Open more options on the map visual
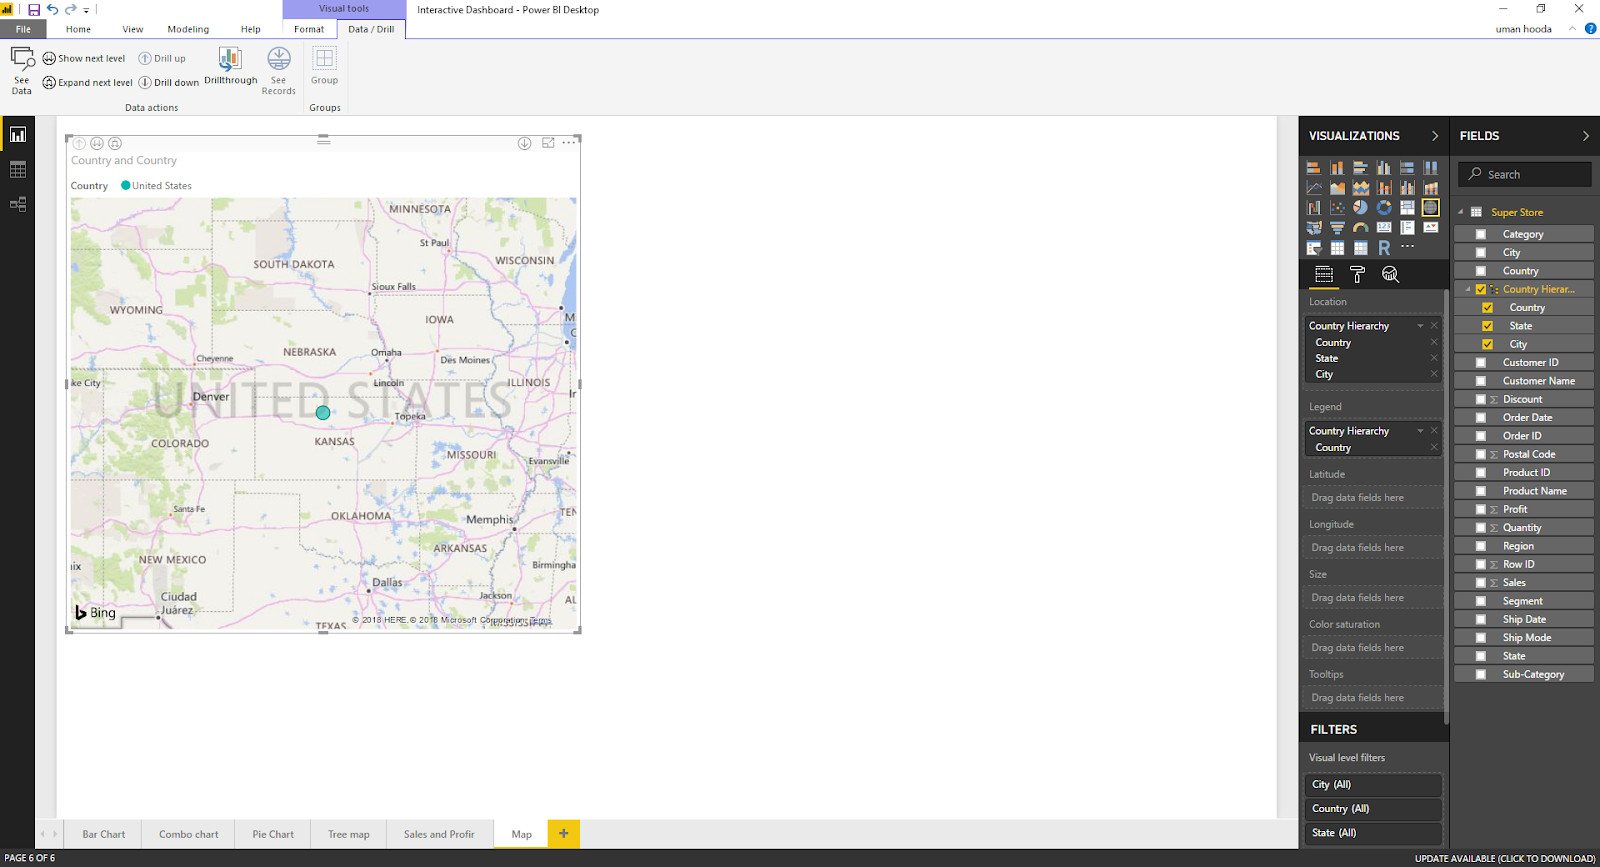The image size is (1600, 867). 569,143
